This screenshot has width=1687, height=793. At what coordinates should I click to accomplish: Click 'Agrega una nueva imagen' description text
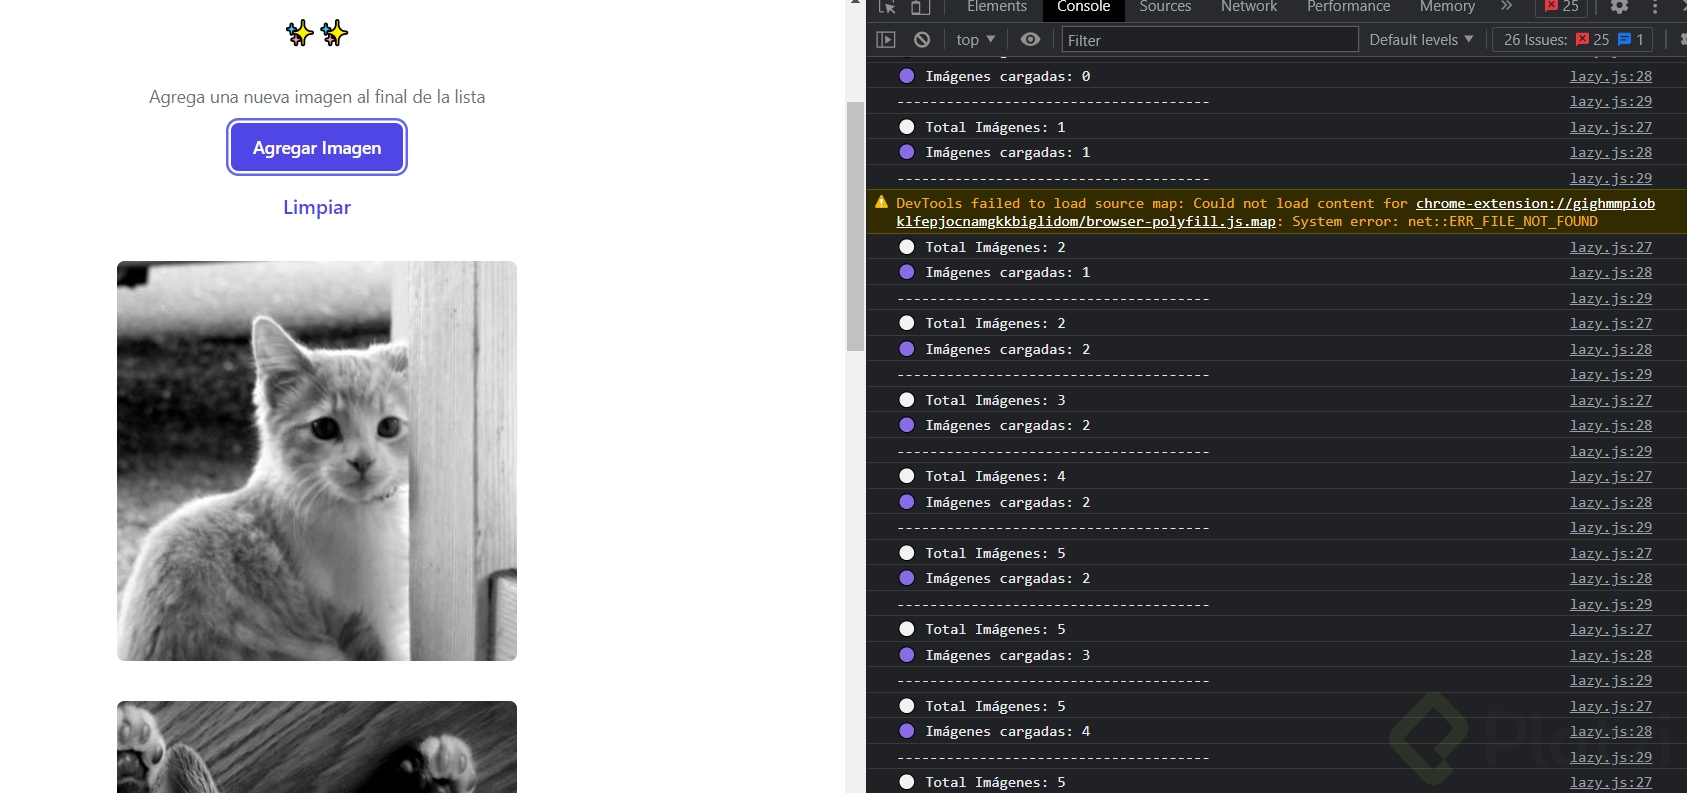[x=317, y=97]
